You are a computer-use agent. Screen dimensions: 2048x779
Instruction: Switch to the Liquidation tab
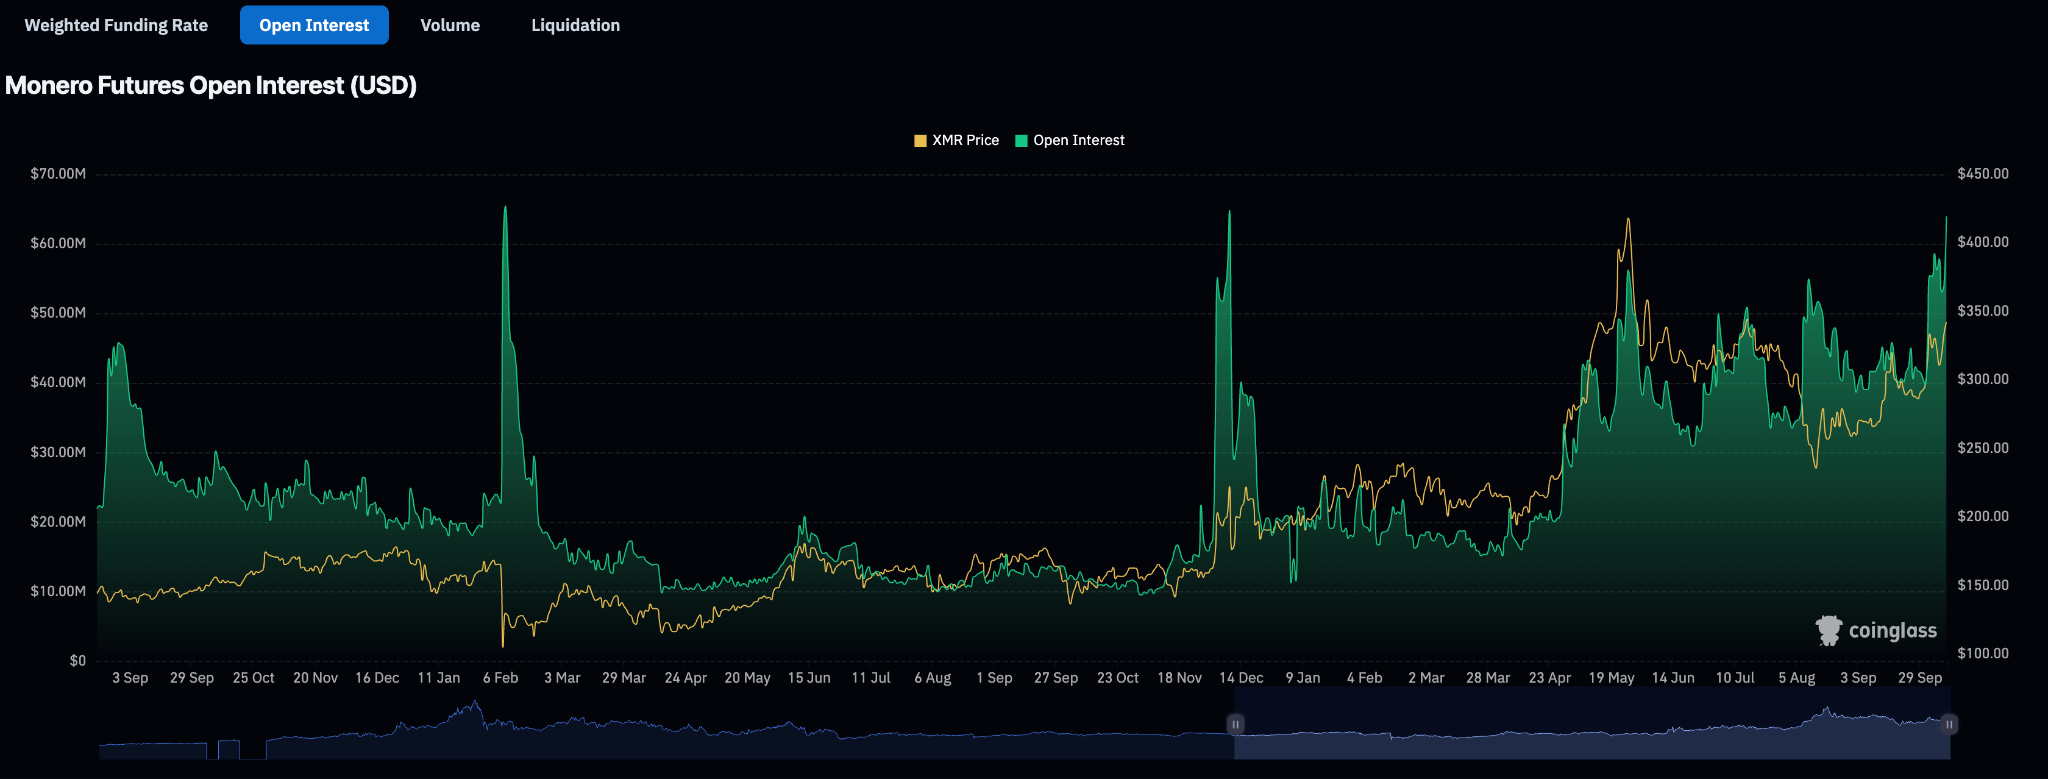(x=575, y=25)
